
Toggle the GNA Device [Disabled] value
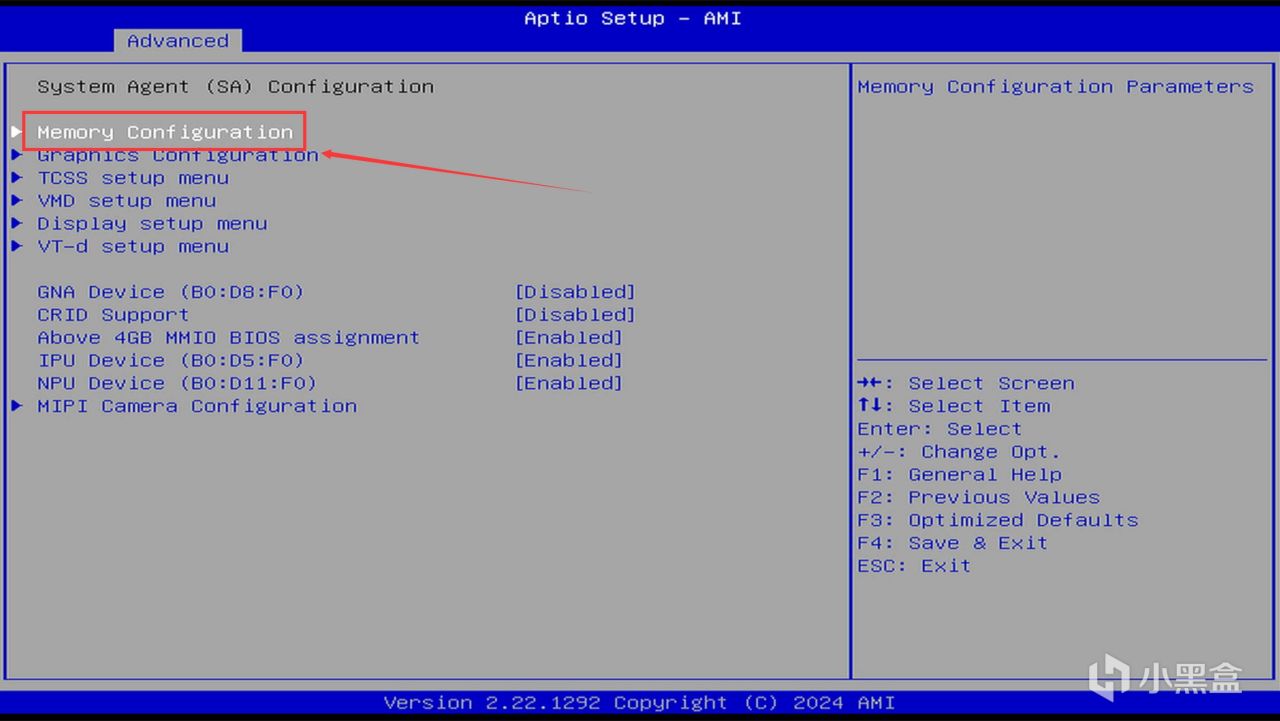575,292
